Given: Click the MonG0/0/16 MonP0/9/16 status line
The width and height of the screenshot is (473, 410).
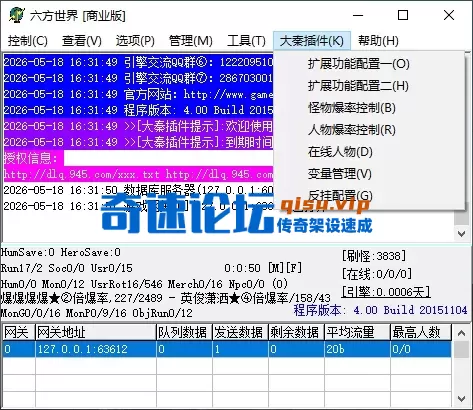Looking at the screenshot, I should (x=97, y=313).
